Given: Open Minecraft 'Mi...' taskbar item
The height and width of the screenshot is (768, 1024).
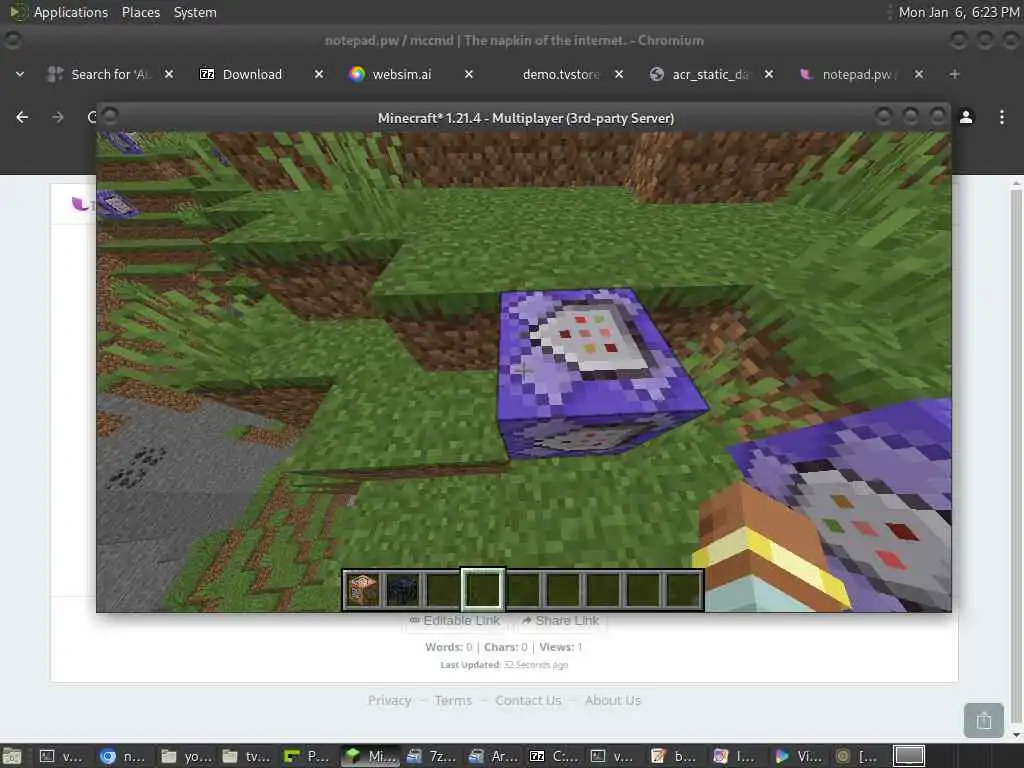Looking at the screenshot, I should coord(368,756).
